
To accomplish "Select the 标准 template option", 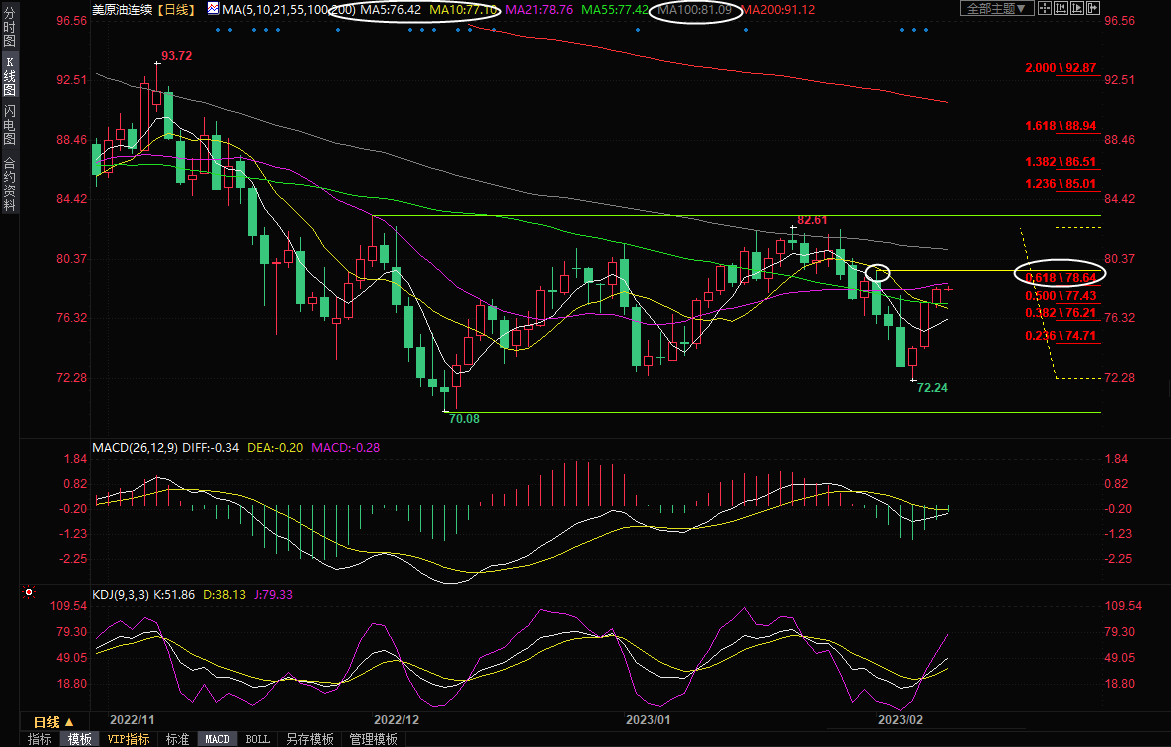I will (177, 739).
